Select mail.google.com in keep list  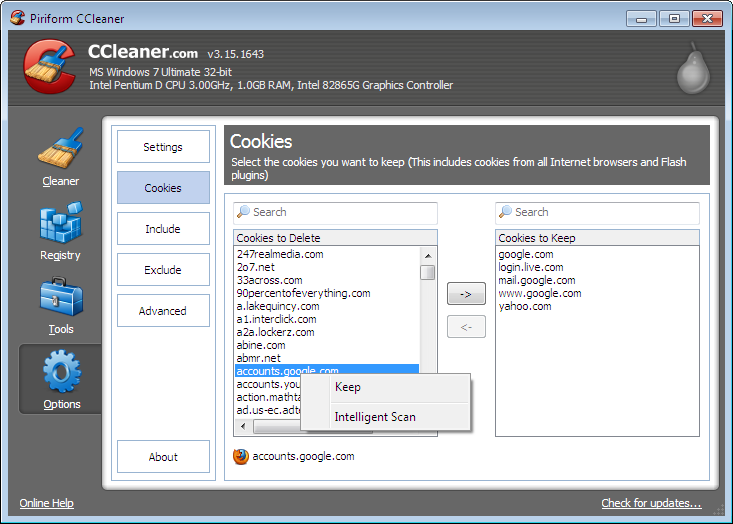537,280
